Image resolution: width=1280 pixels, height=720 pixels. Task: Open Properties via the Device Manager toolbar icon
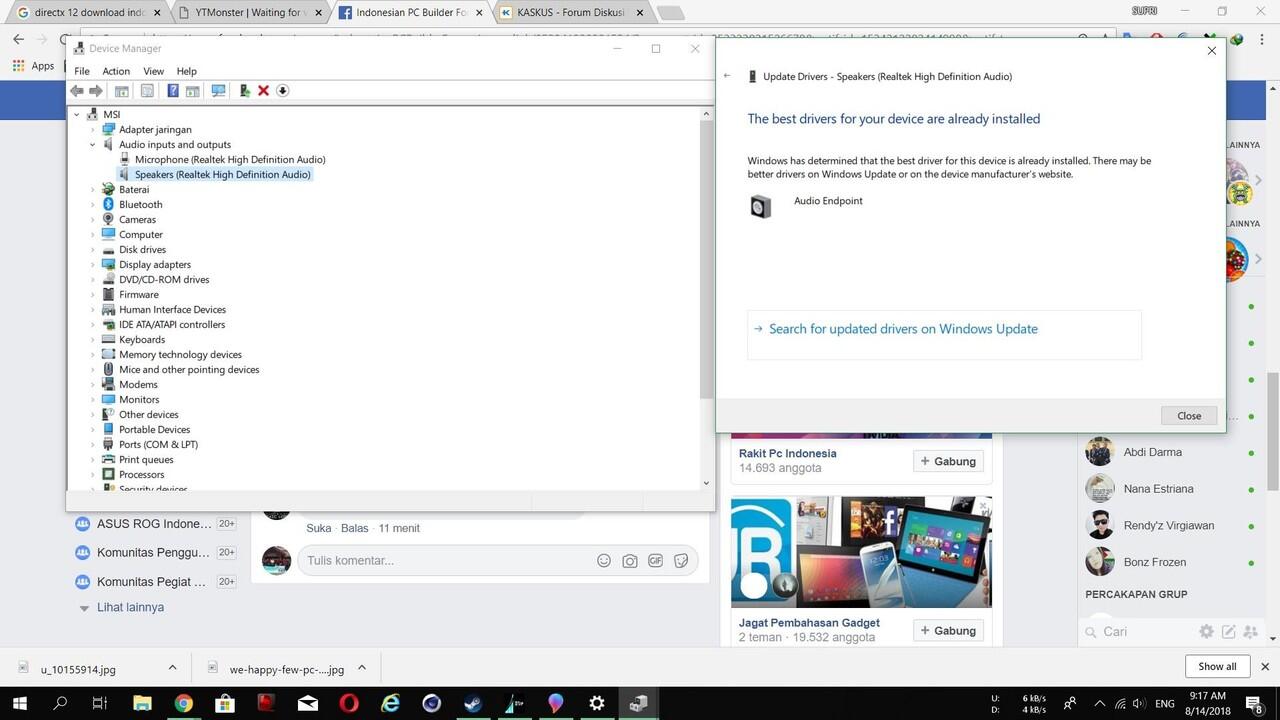pos(147,91)
